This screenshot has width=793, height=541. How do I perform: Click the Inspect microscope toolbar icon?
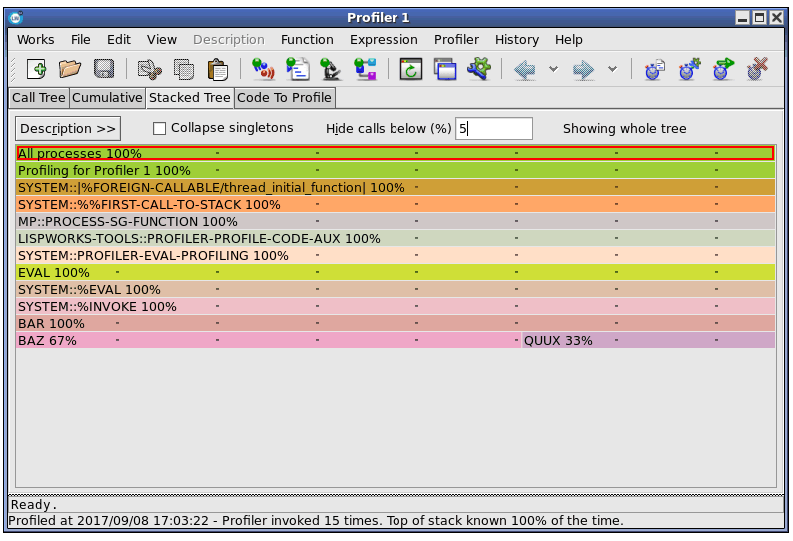pyautogui.click(x=331, y=69)
